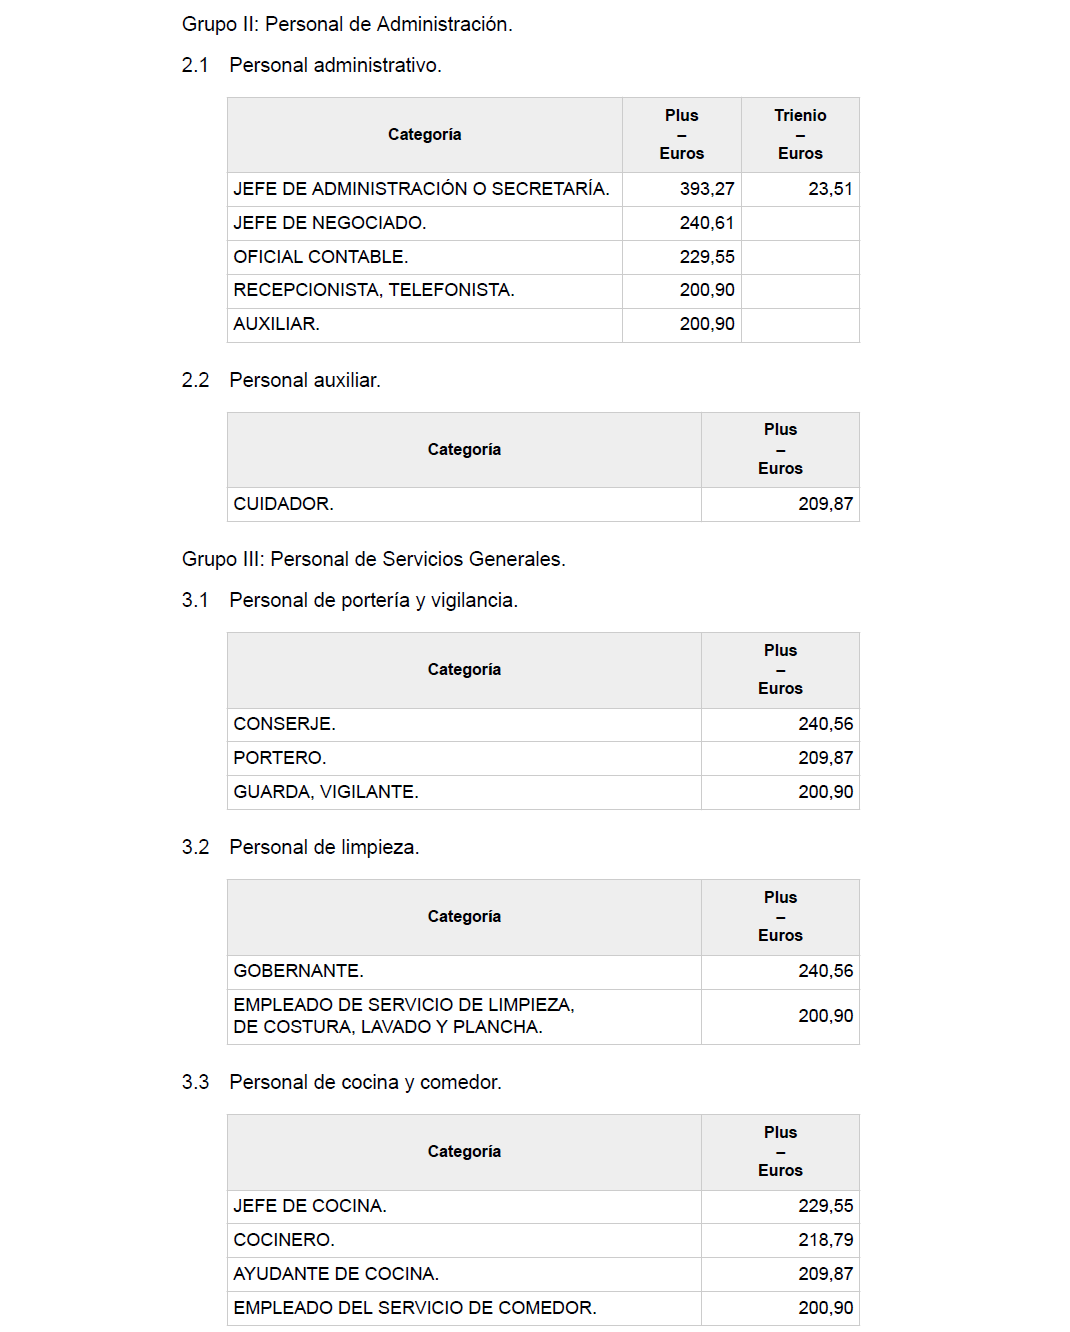
Task: Click the OFICIAL CONTABLE category cell
Action: click(321, 257)
